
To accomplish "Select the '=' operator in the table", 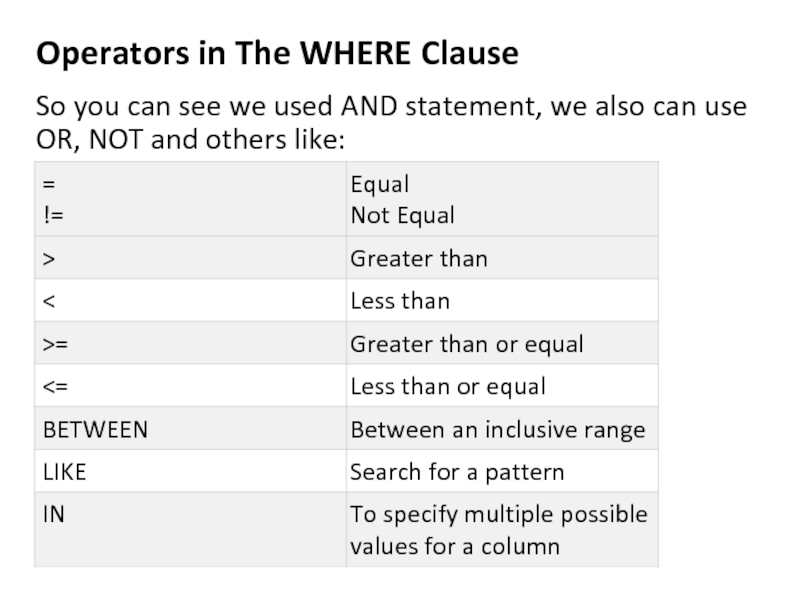I will coord(49,185).
